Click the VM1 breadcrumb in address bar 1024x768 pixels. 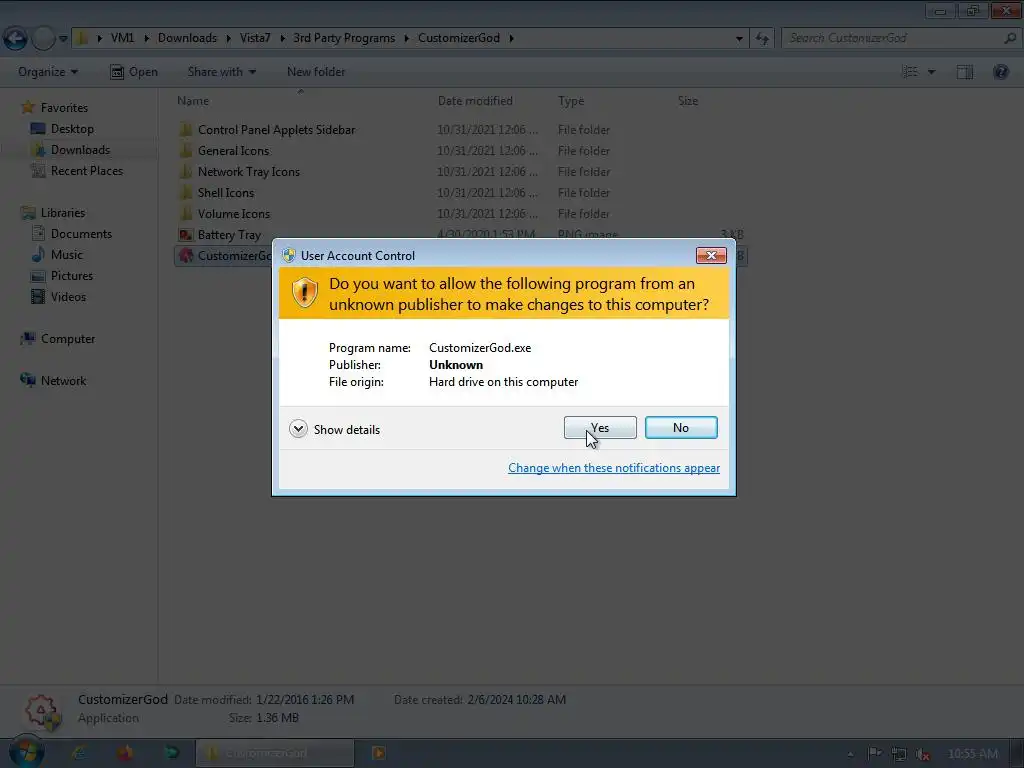tap(122, 38)
